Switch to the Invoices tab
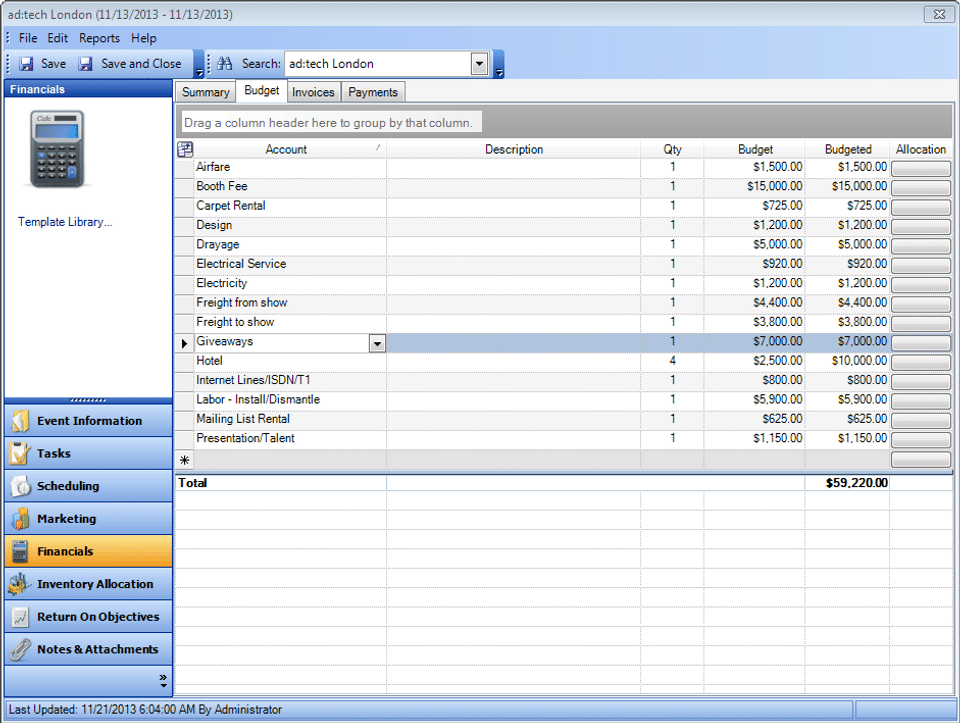The height and width of the screenshot is (723, 960). [x=313, y=92]
